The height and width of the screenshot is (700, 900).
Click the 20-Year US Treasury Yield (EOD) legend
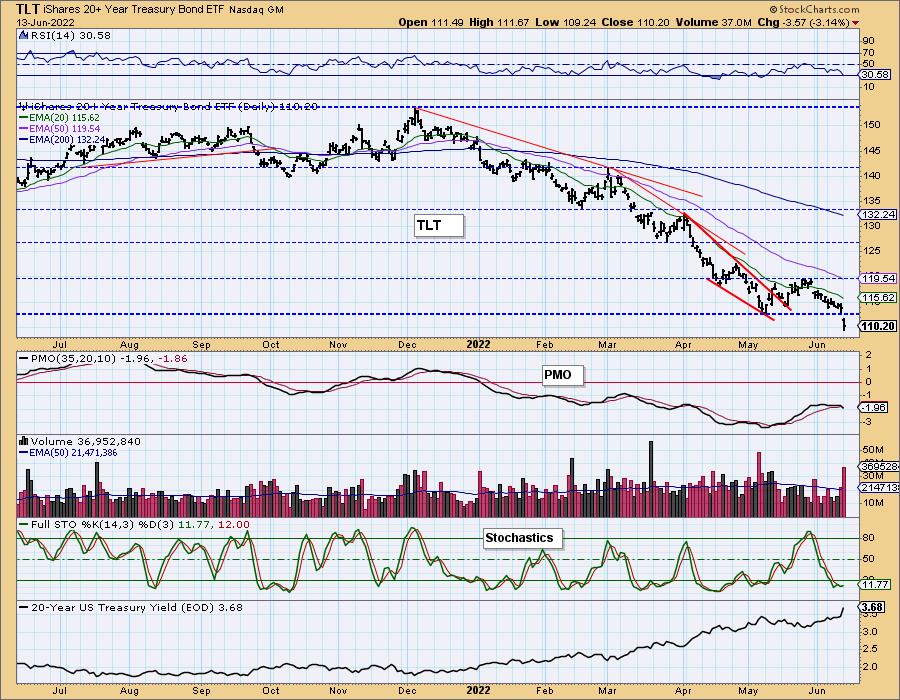click(x=131, y=608)
